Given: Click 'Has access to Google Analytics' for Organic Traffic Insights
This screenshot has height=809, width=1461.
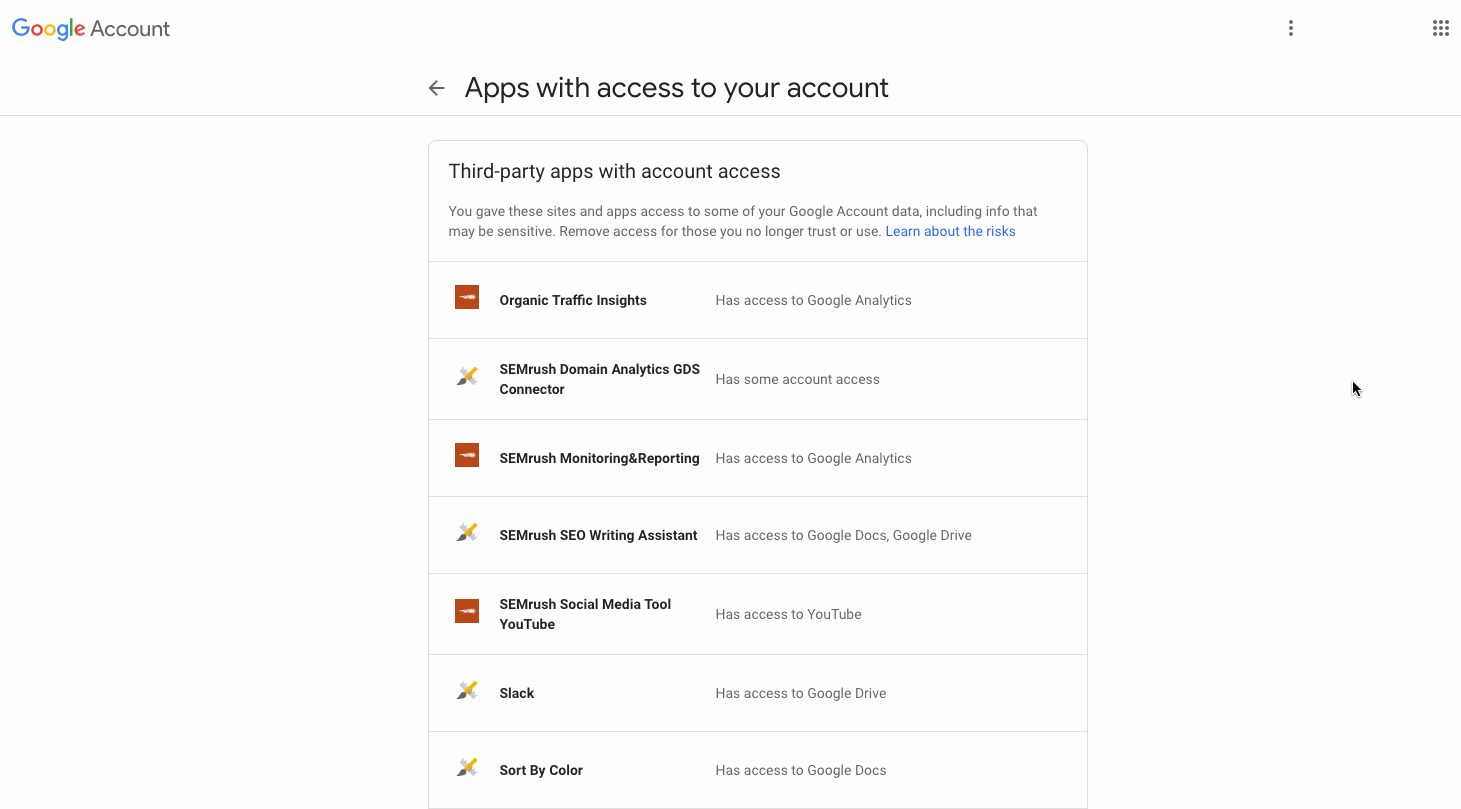Looking at the screenshot, I should pos(813,300).
